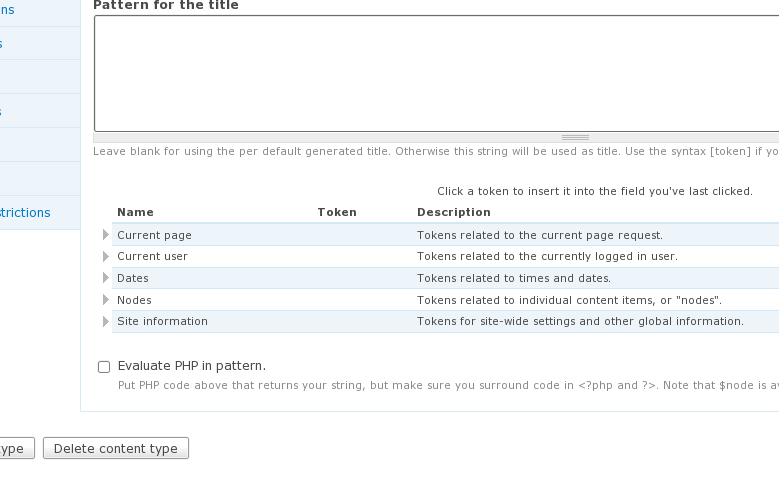779x492 pixels.
Task: Click the Name column header
Action: pyautogui.click(x=135, y=212)
